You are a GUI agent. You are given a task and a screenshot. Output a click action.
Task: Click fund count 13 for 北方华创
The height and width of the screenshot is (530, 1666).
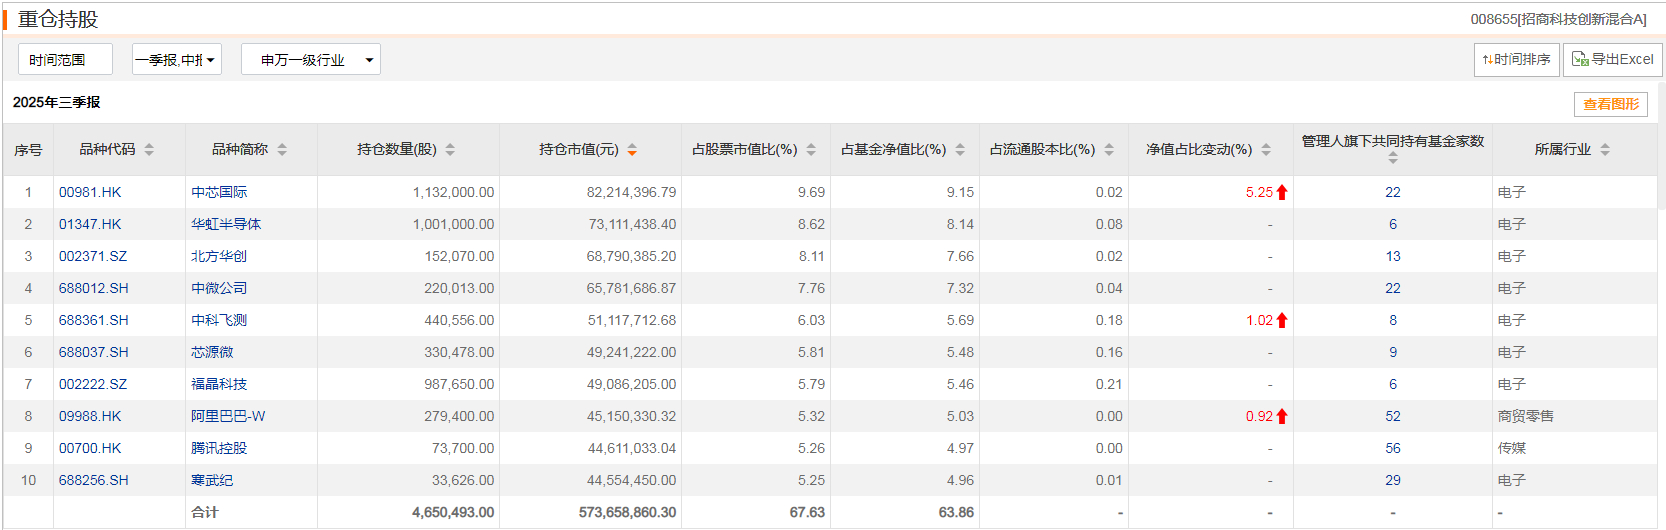pyautogui.click(x=1393, y=257)
